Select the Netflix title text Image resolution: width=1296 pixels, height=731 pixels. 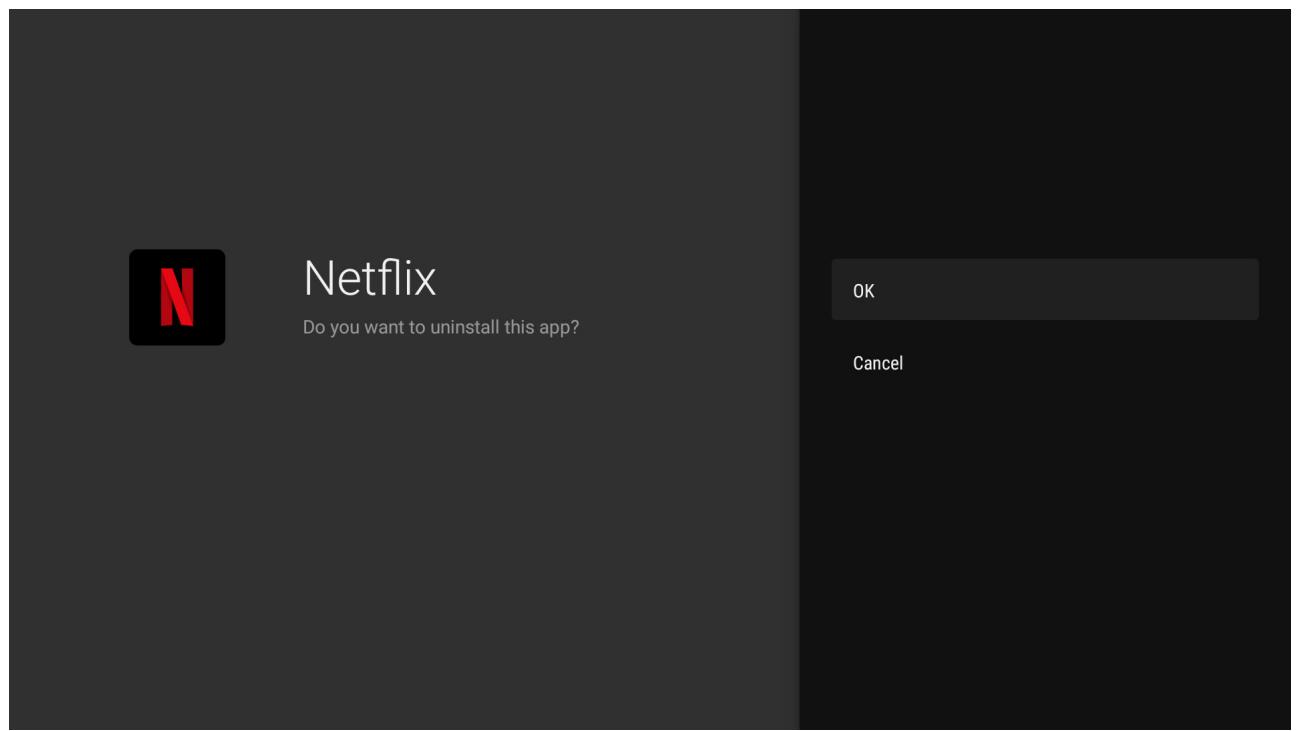(x=370, y=278)
